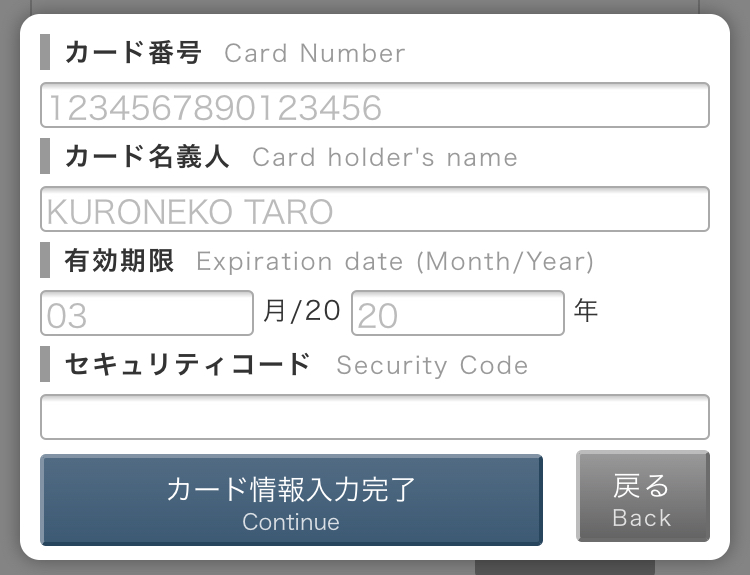Click the カード番号 heading label
Screen dimensions: 750x575
pyautogui.click(x=133, y=52)
